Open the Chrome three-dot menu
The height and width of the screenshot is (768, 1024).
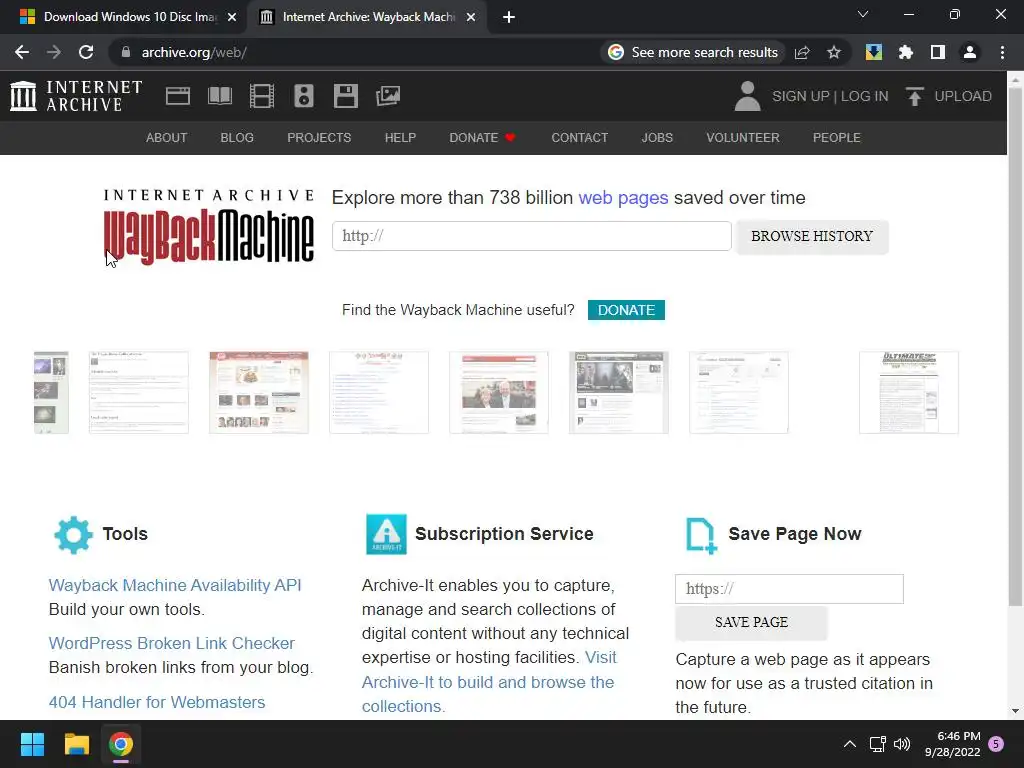[x=1002, y=52]
